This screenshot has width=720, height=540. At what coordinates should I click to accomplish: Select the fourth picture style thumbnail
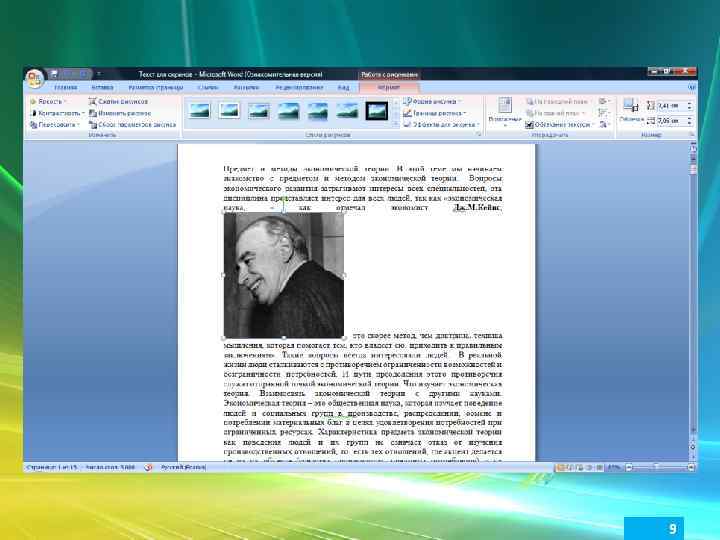click(288, 111)
